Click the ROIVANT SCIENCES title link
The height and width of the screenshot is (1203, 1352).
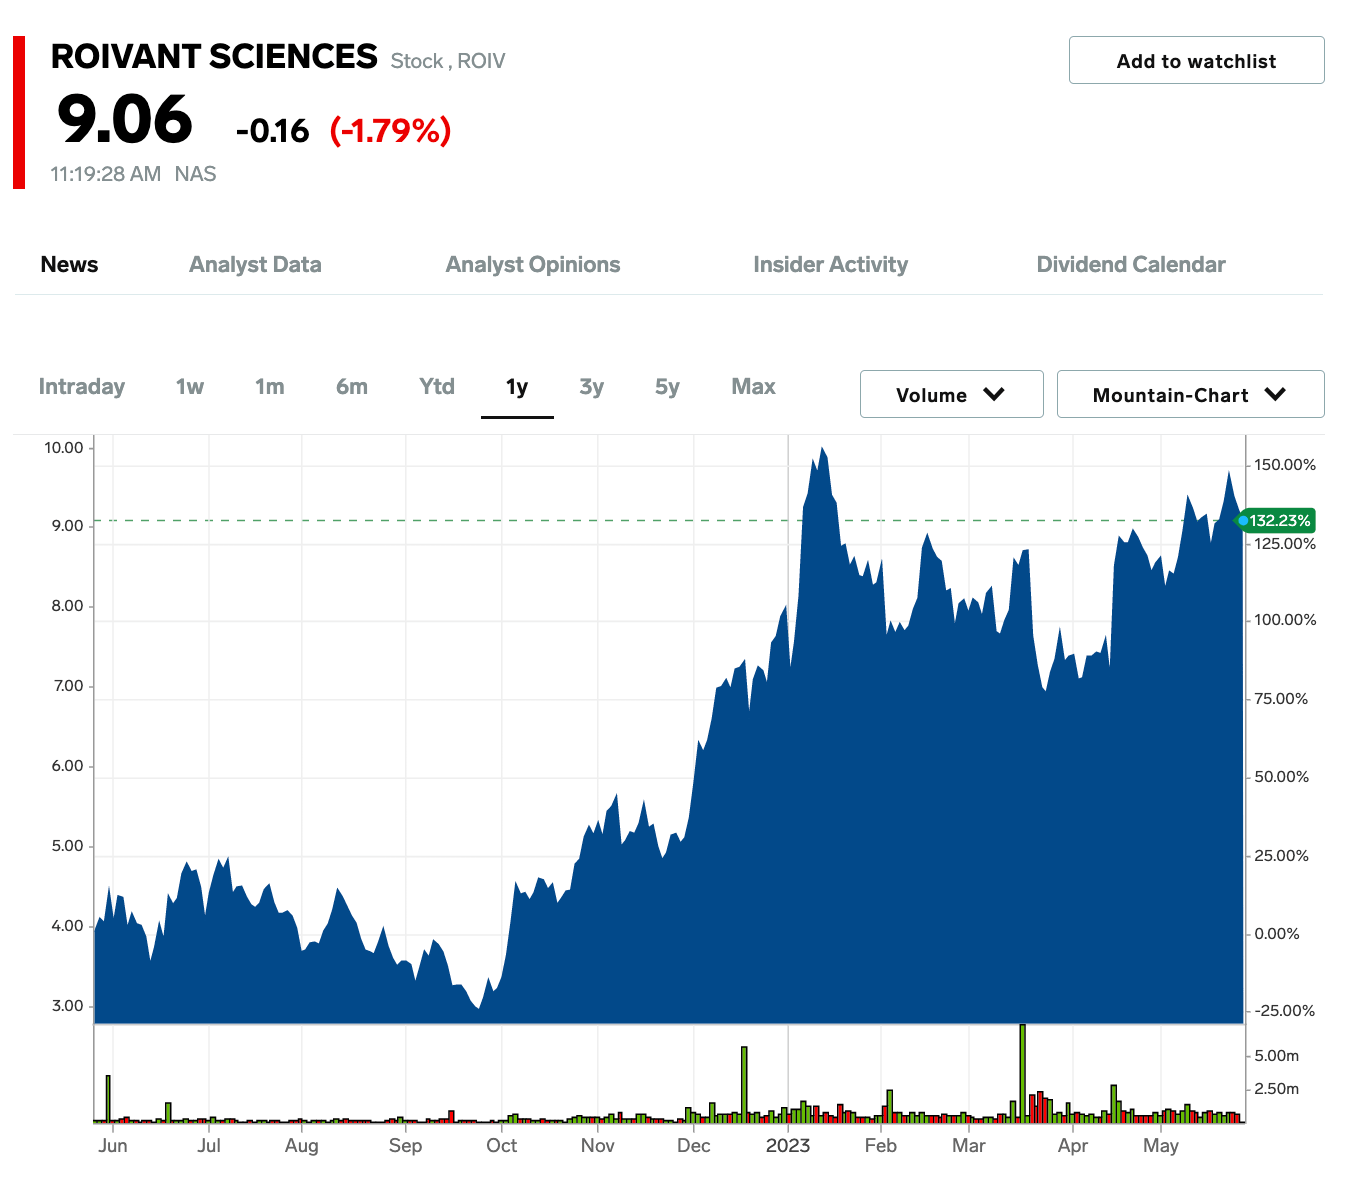(211, 57)
